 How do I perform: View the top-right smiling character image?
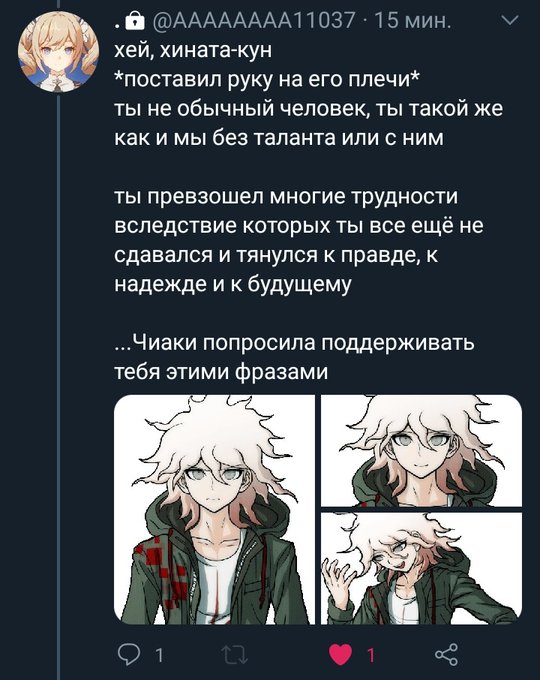pos(421,450)
